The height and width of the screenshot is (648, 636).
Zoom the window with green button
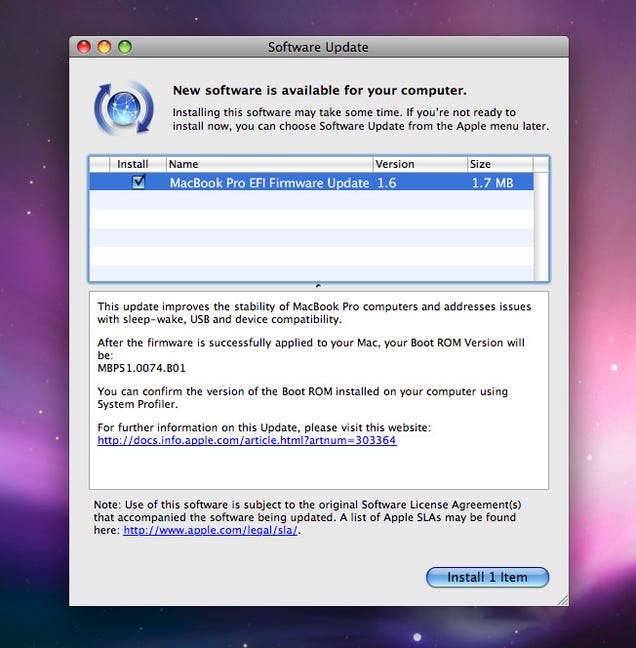click(125, 47)
